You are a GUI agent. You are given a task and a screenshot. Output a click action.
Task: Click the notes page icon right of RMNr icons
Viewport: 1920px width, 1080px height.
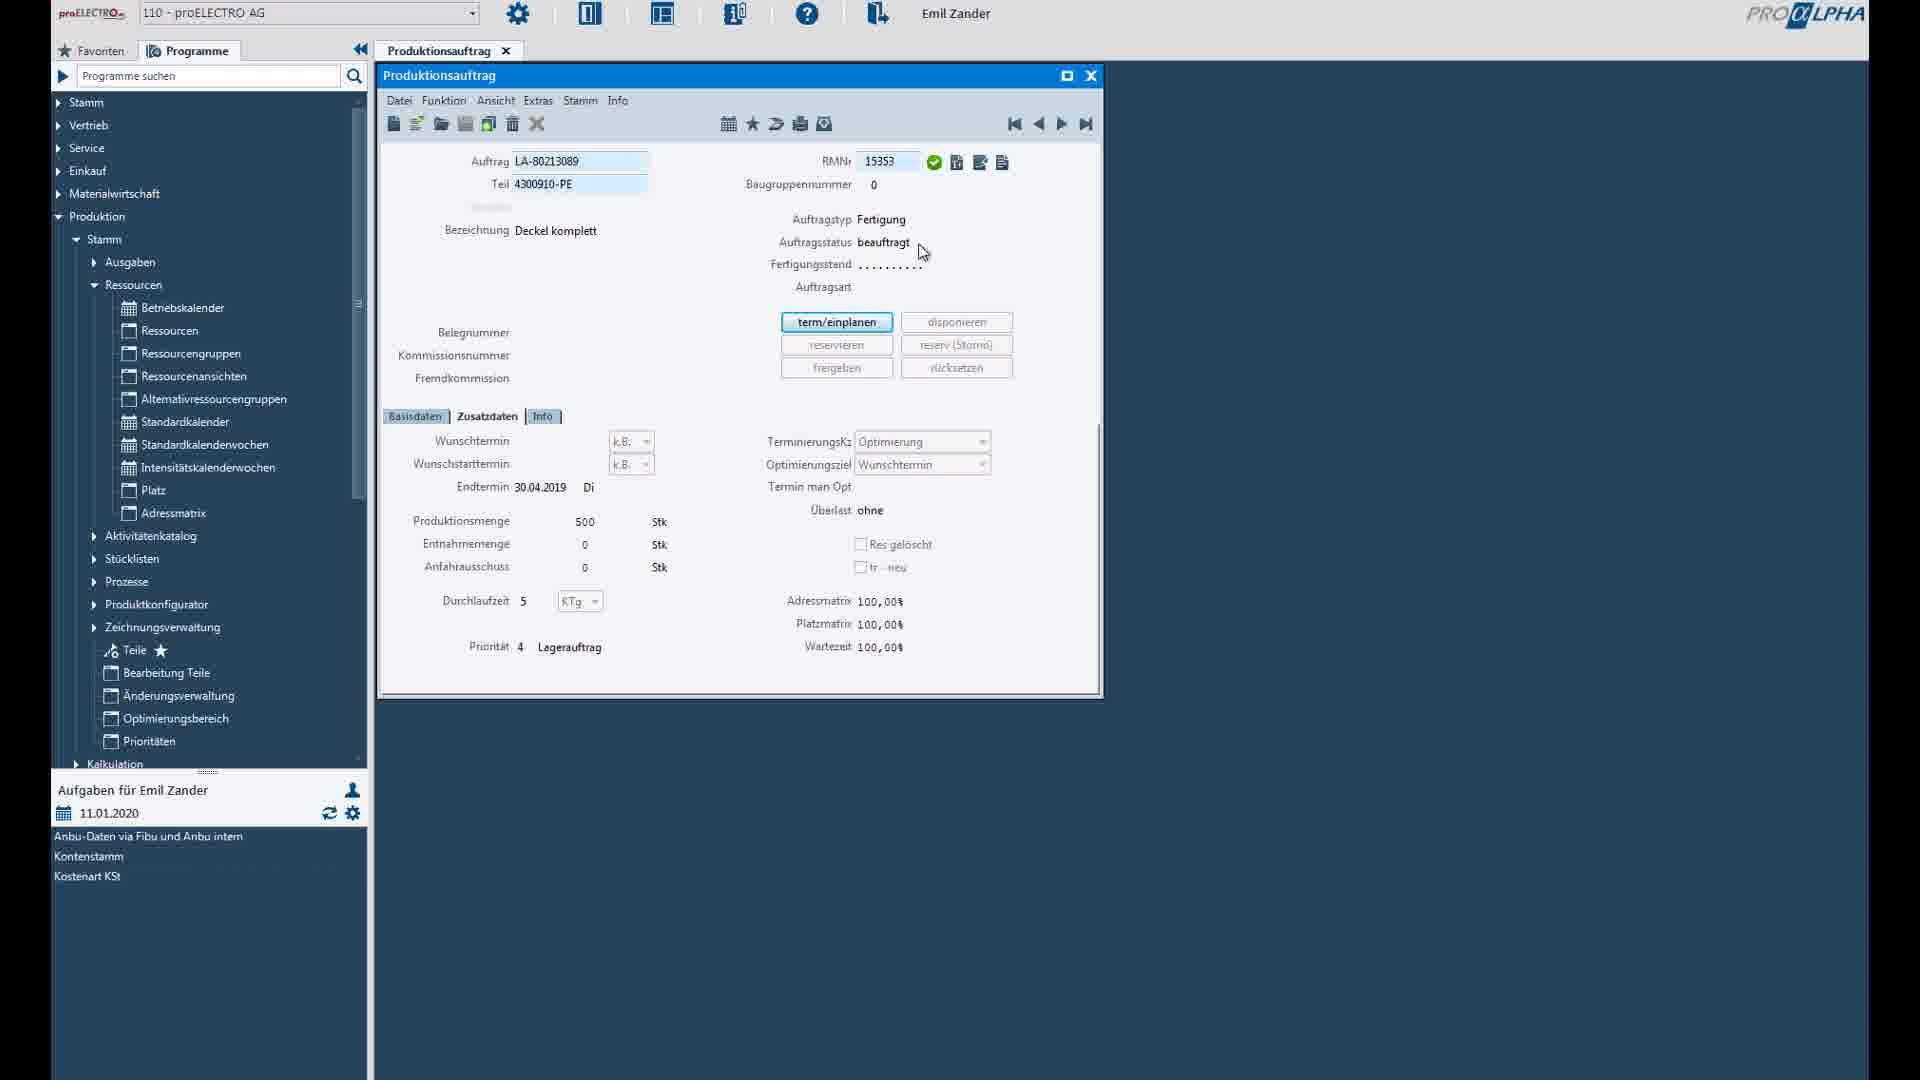tap(1003, 162)
